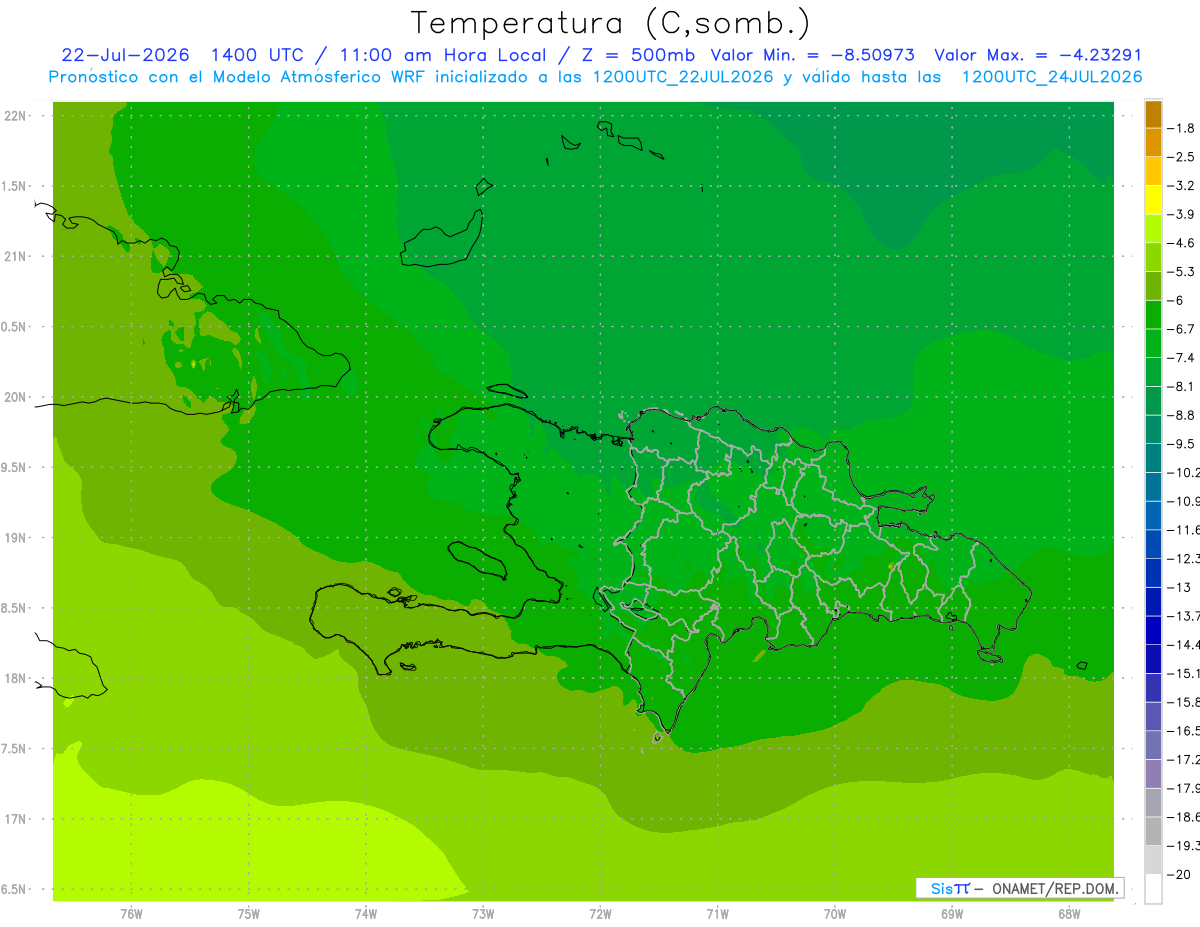Viewport: 1200px width, 927px height.
Task: Click the "20N" latitude axis label
Action: (x=17, y=397)
